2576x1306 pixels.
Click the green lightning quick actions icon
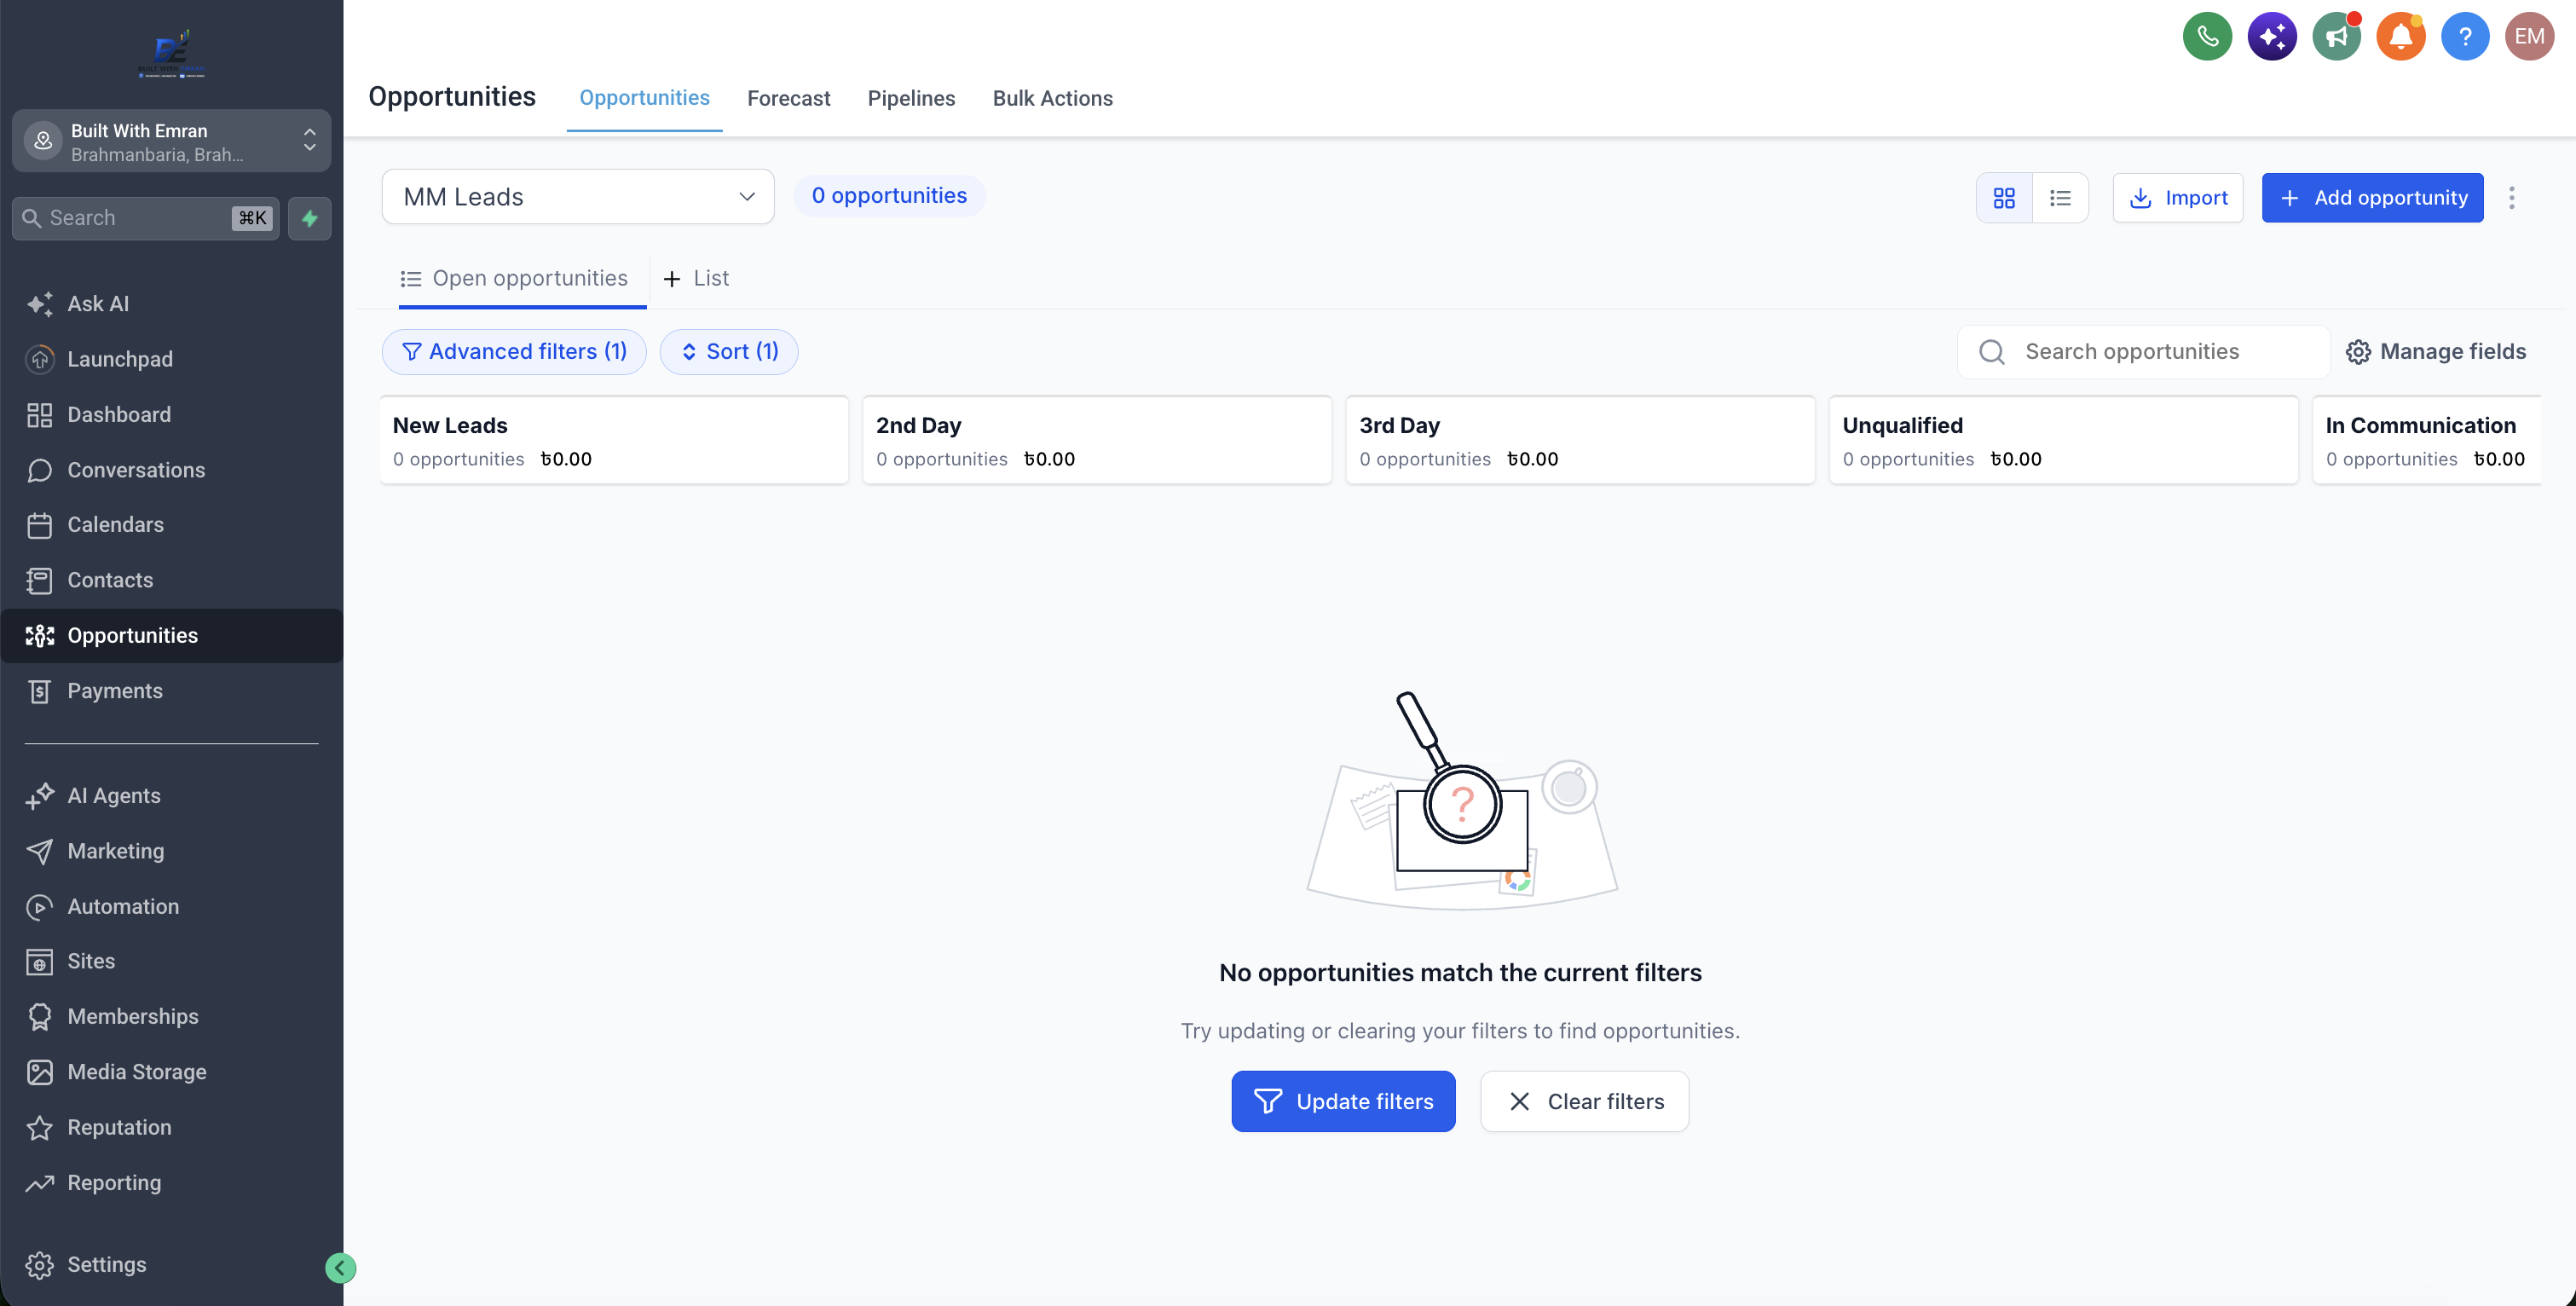coord(310,218)
